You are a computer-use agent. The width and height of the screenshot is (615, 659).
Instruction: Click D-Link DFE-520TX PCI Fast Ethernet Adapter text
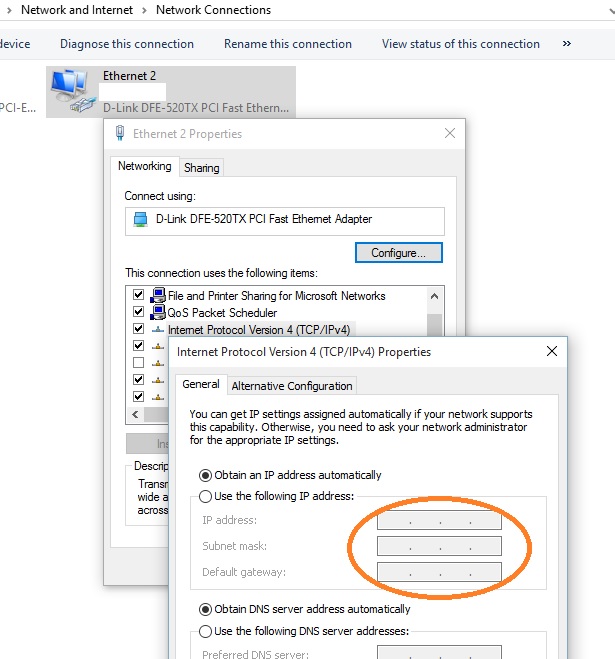[x=264, y=219]
